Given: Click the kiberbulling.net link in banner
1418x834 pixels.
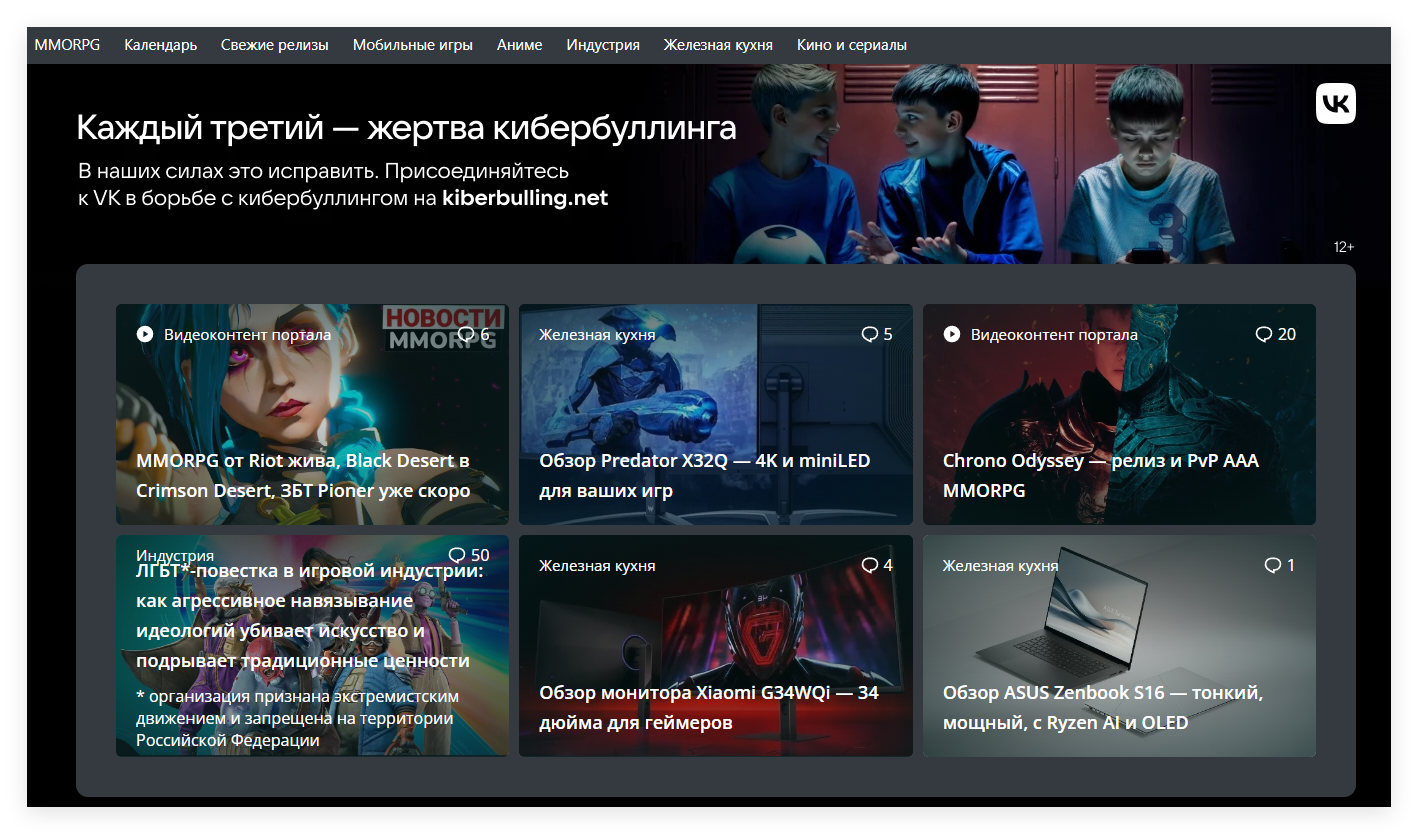Looking at the screenshot, I should [x=524, y=198].
